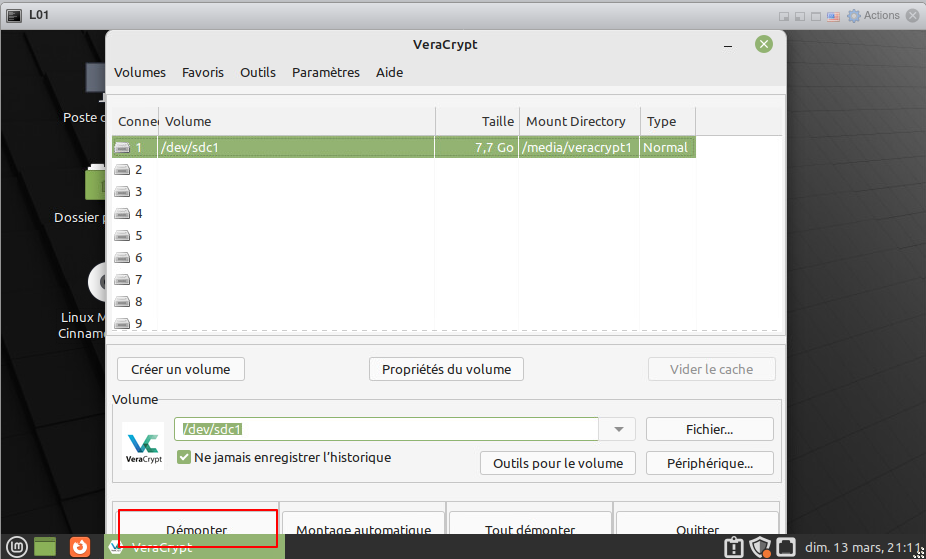Open the Outils pour le volume menu button
926x559 pixels.
point(557,463)
